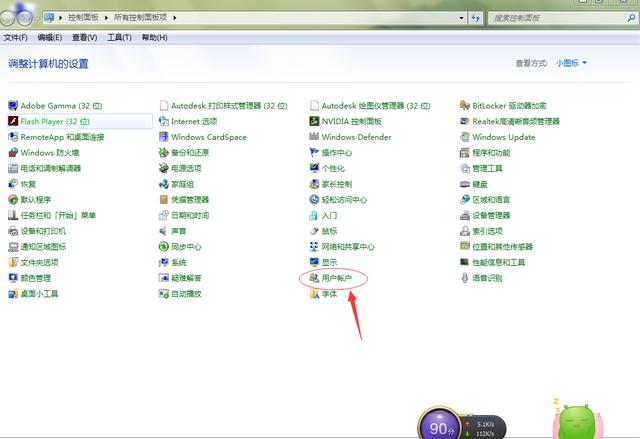Open Internet 选项
Viewport: 640px width, 439px height.
(x=188, y=121)
